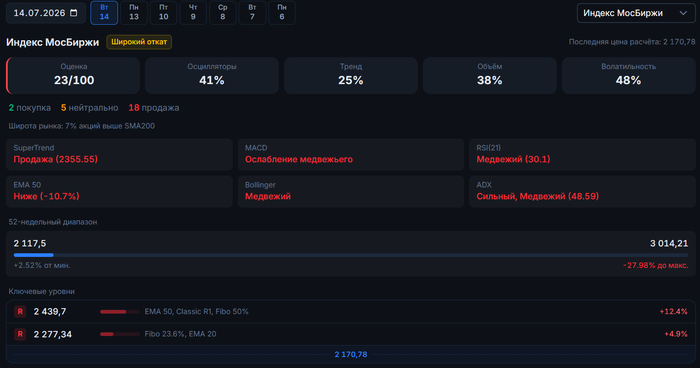Click -27.98% до макс. label
The height and width of the screenshot is (368, 700).
(656, 265)
